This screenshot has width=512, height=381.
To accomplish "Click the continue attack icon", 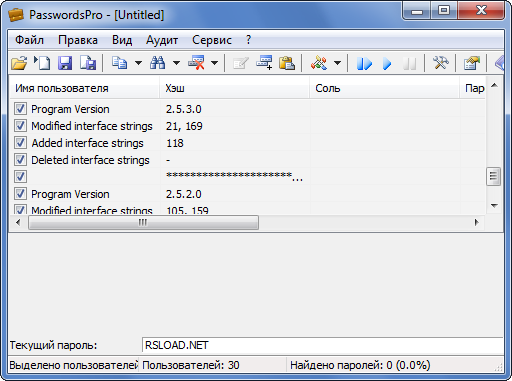I will [364, 63].
